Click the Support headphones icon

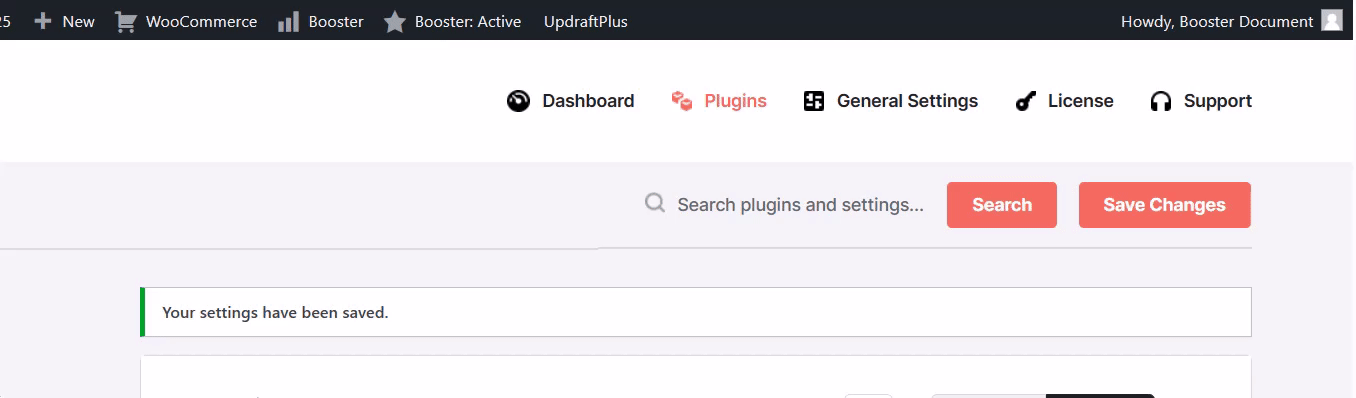tap(1161, 101)
